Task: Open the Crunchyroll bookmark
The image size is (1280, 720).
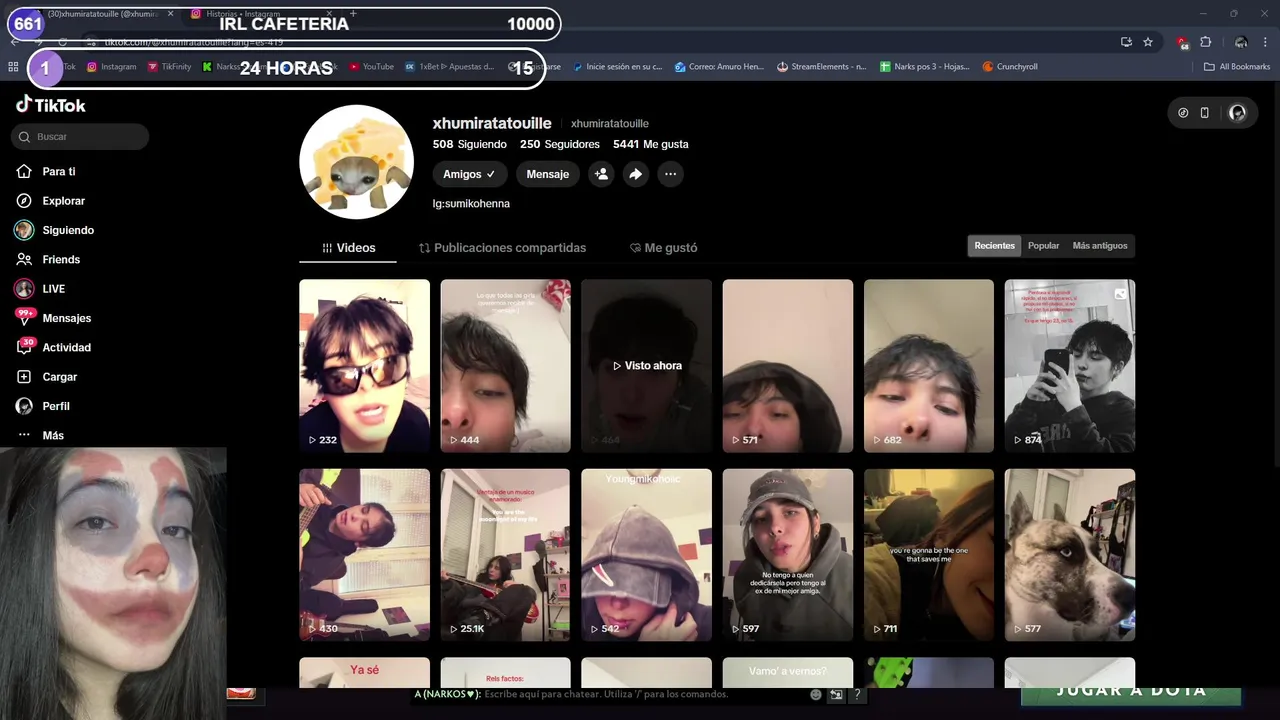Action: pos(1010,67)
